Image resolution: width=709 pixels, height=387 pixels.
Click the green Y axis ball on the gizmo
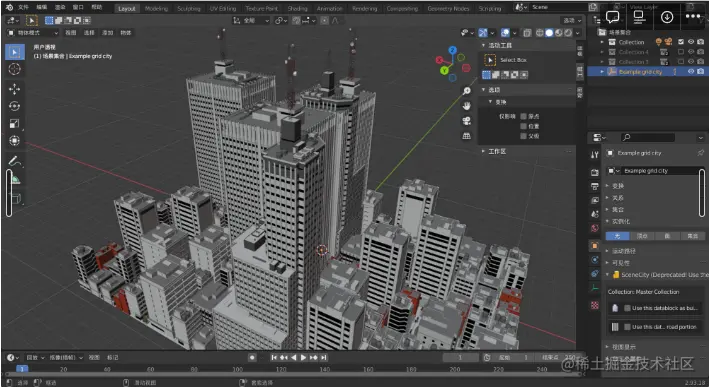pos(444,71)
